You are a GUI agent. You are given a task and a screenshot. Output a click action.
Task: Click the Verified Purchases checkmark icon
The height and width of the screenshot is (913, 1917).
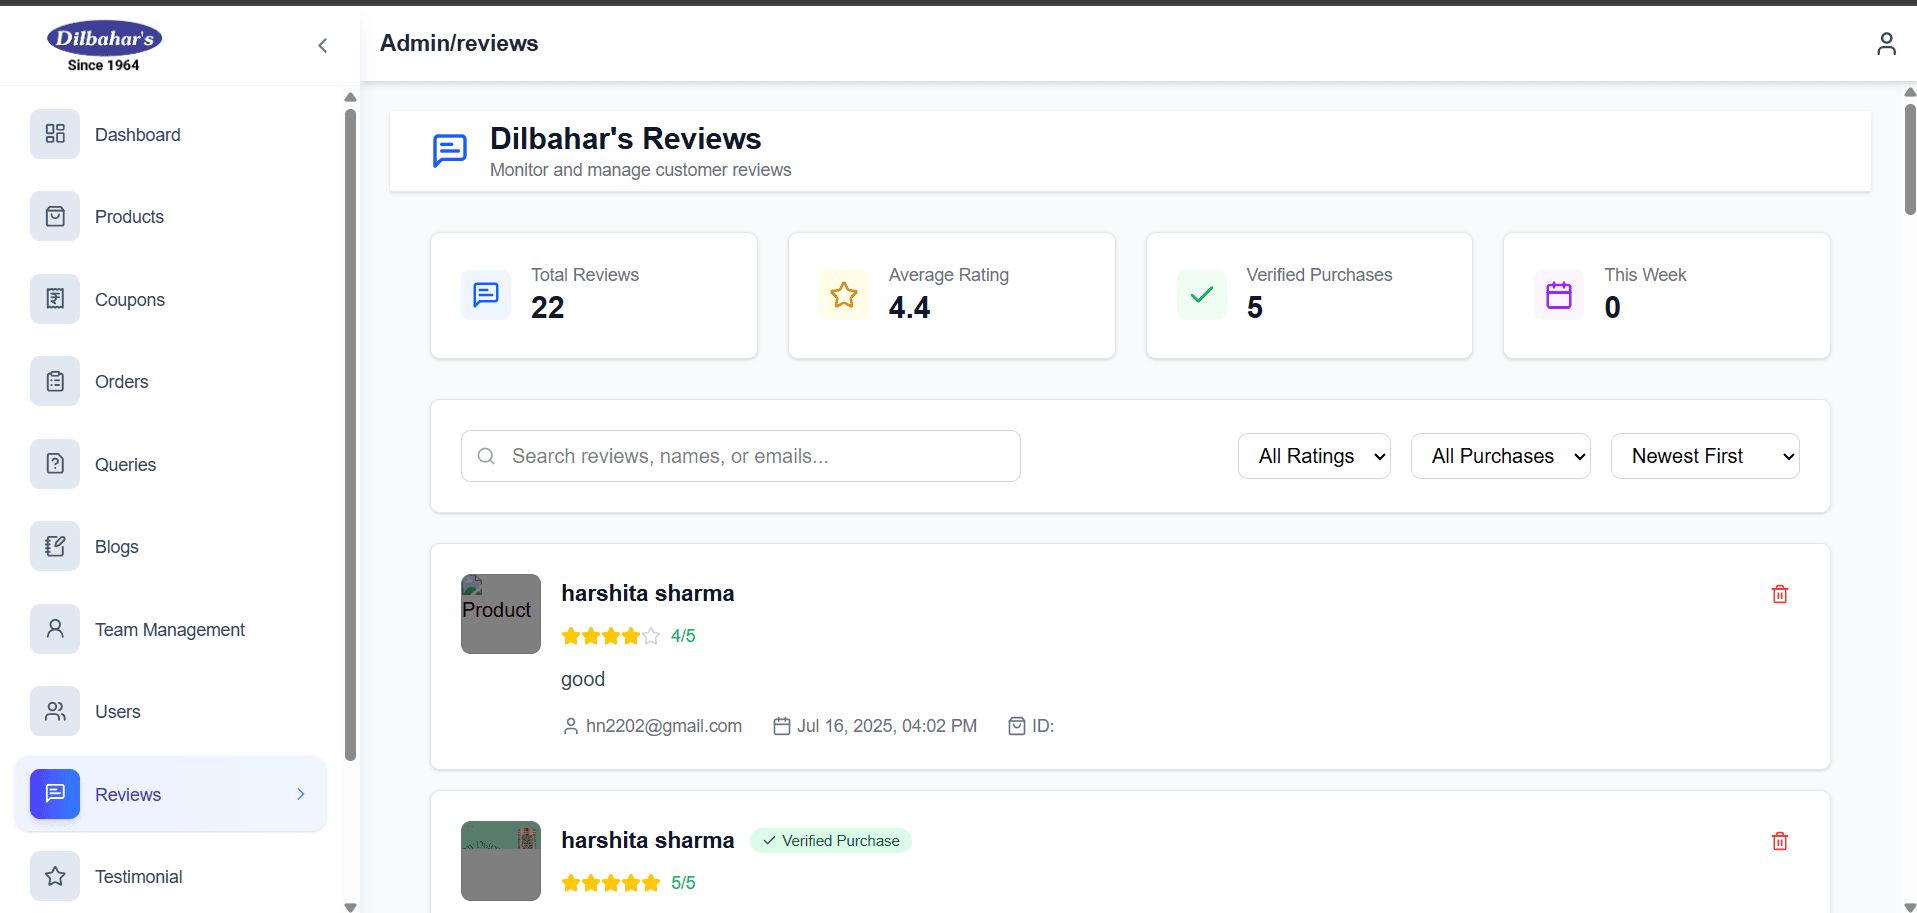[x=1202, y=295]
